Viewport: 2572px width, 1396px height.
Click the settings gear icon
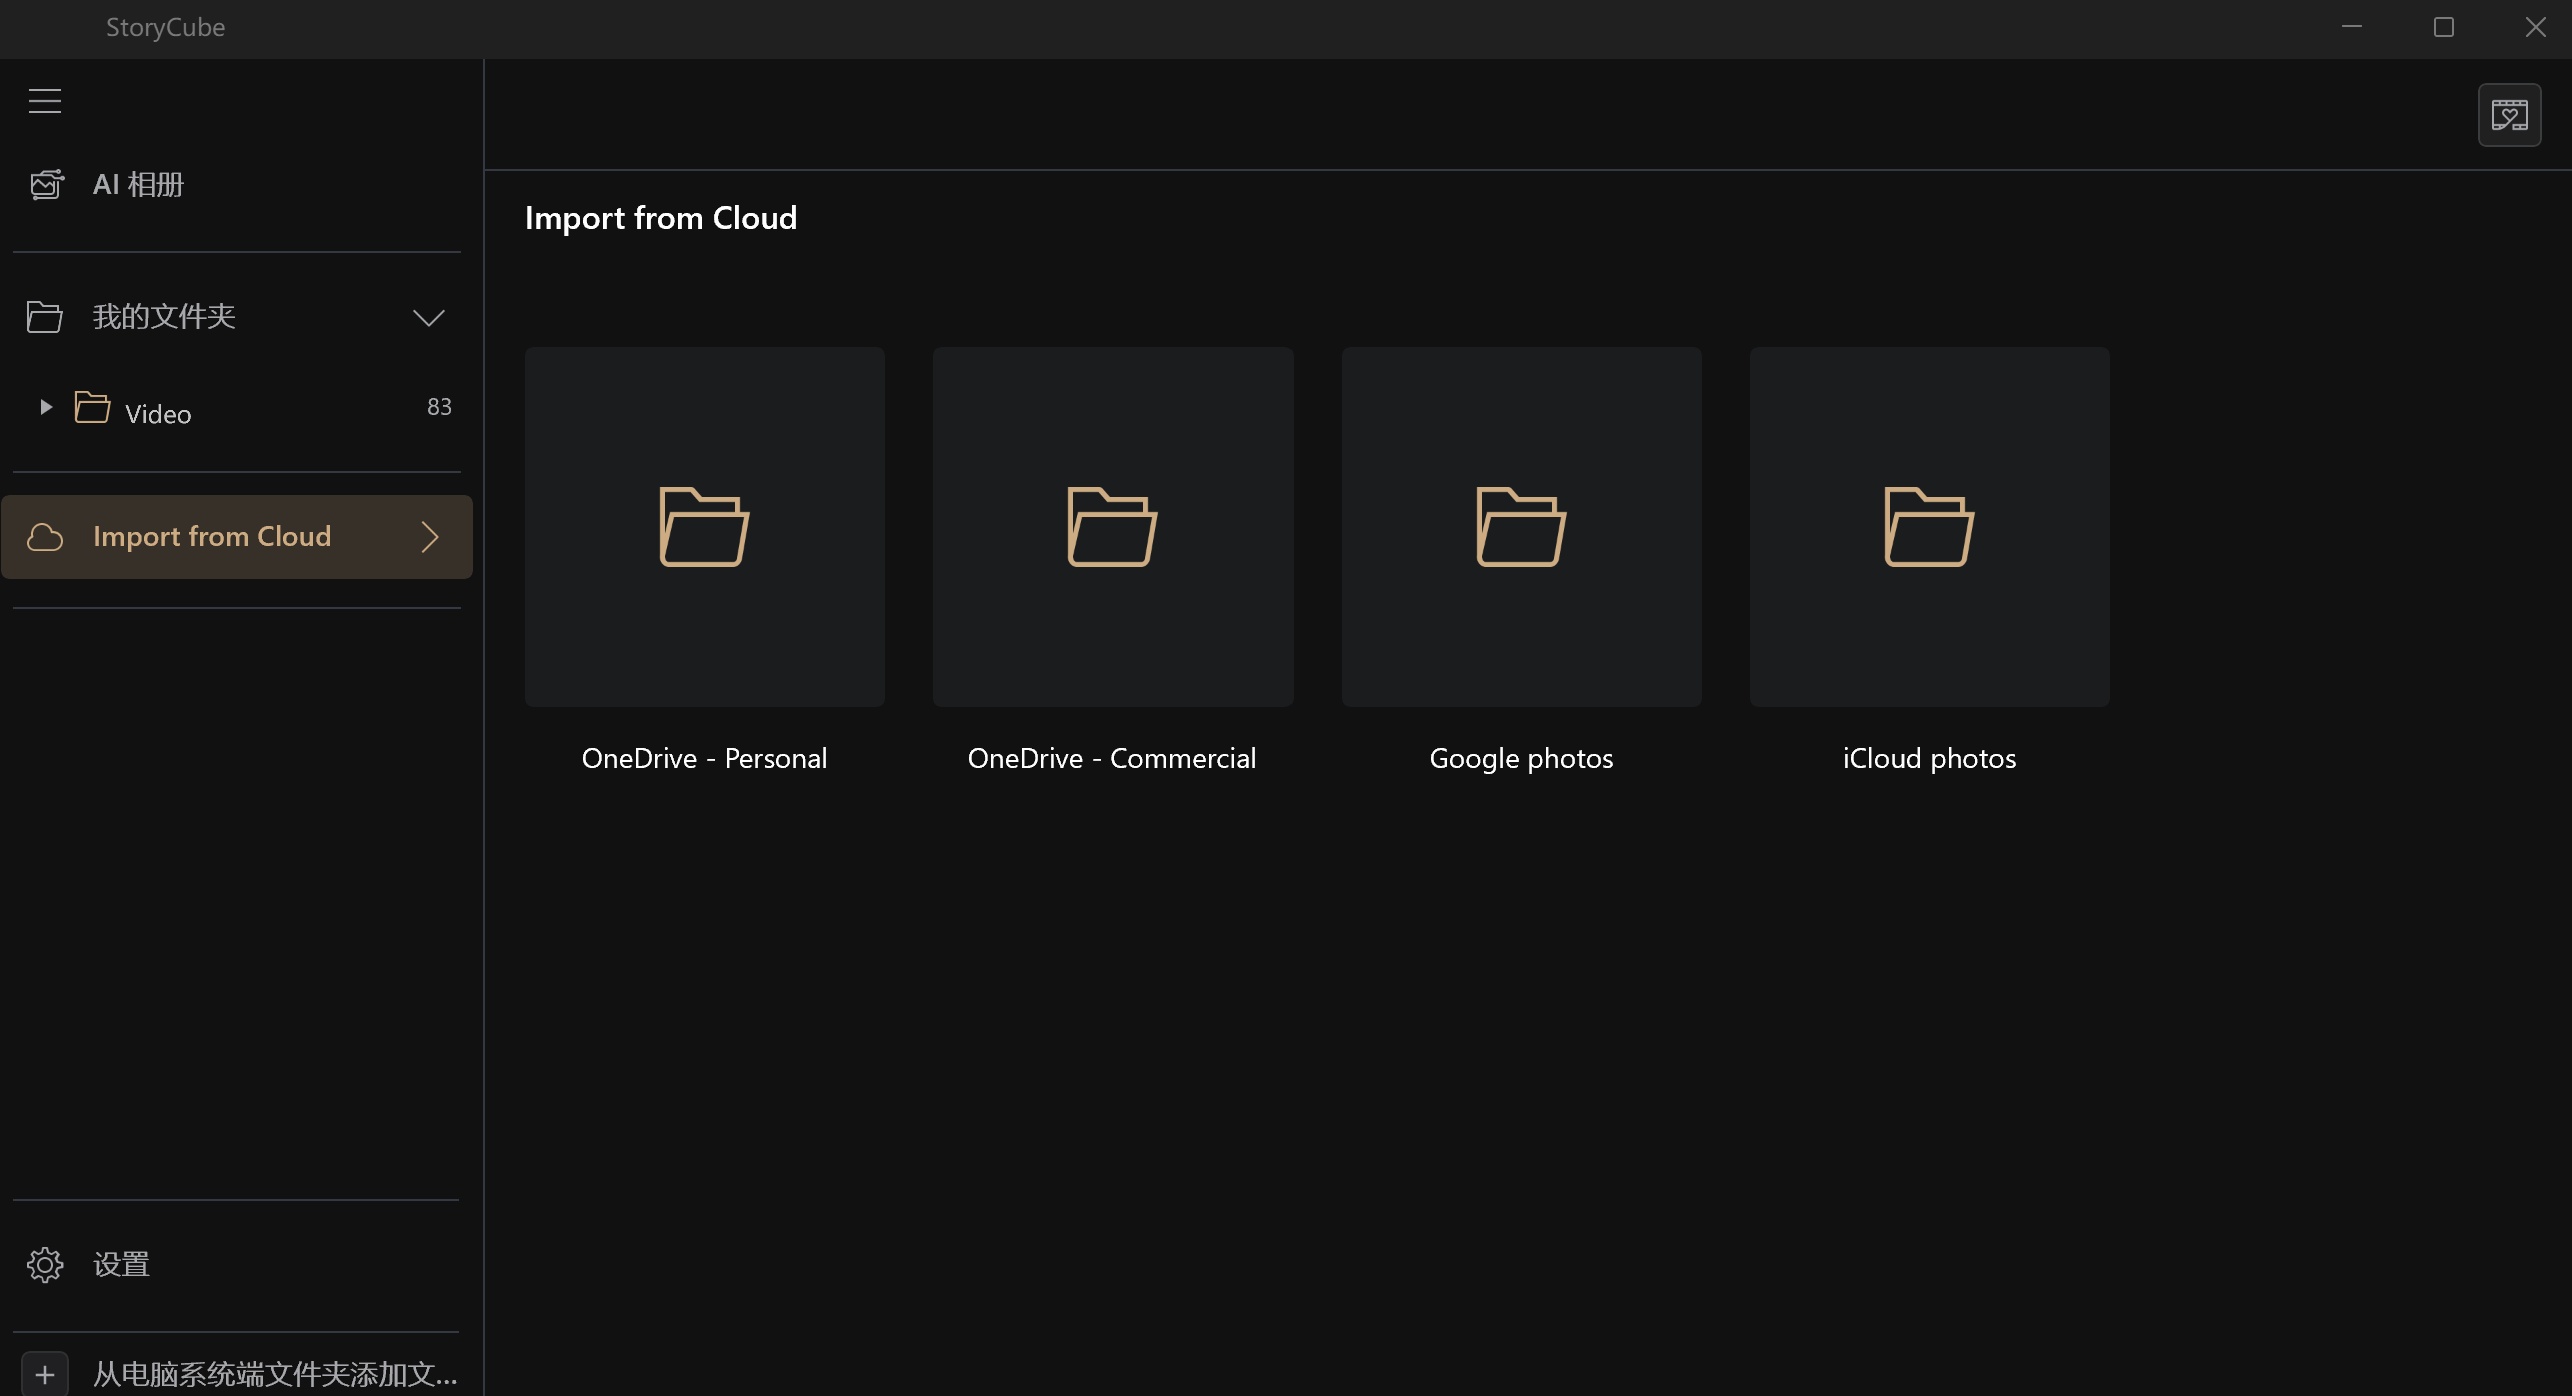(45, 1265)
